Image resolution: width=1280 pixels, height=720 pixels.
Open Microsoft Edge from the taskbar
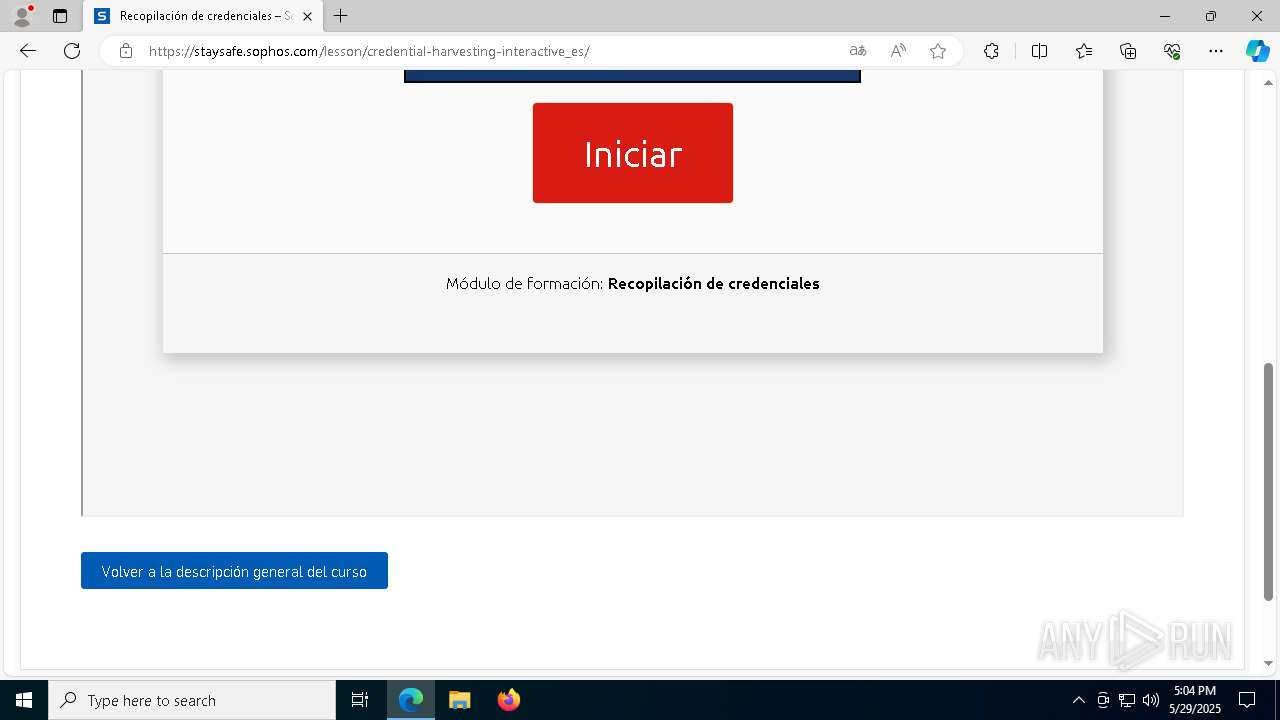411,700
